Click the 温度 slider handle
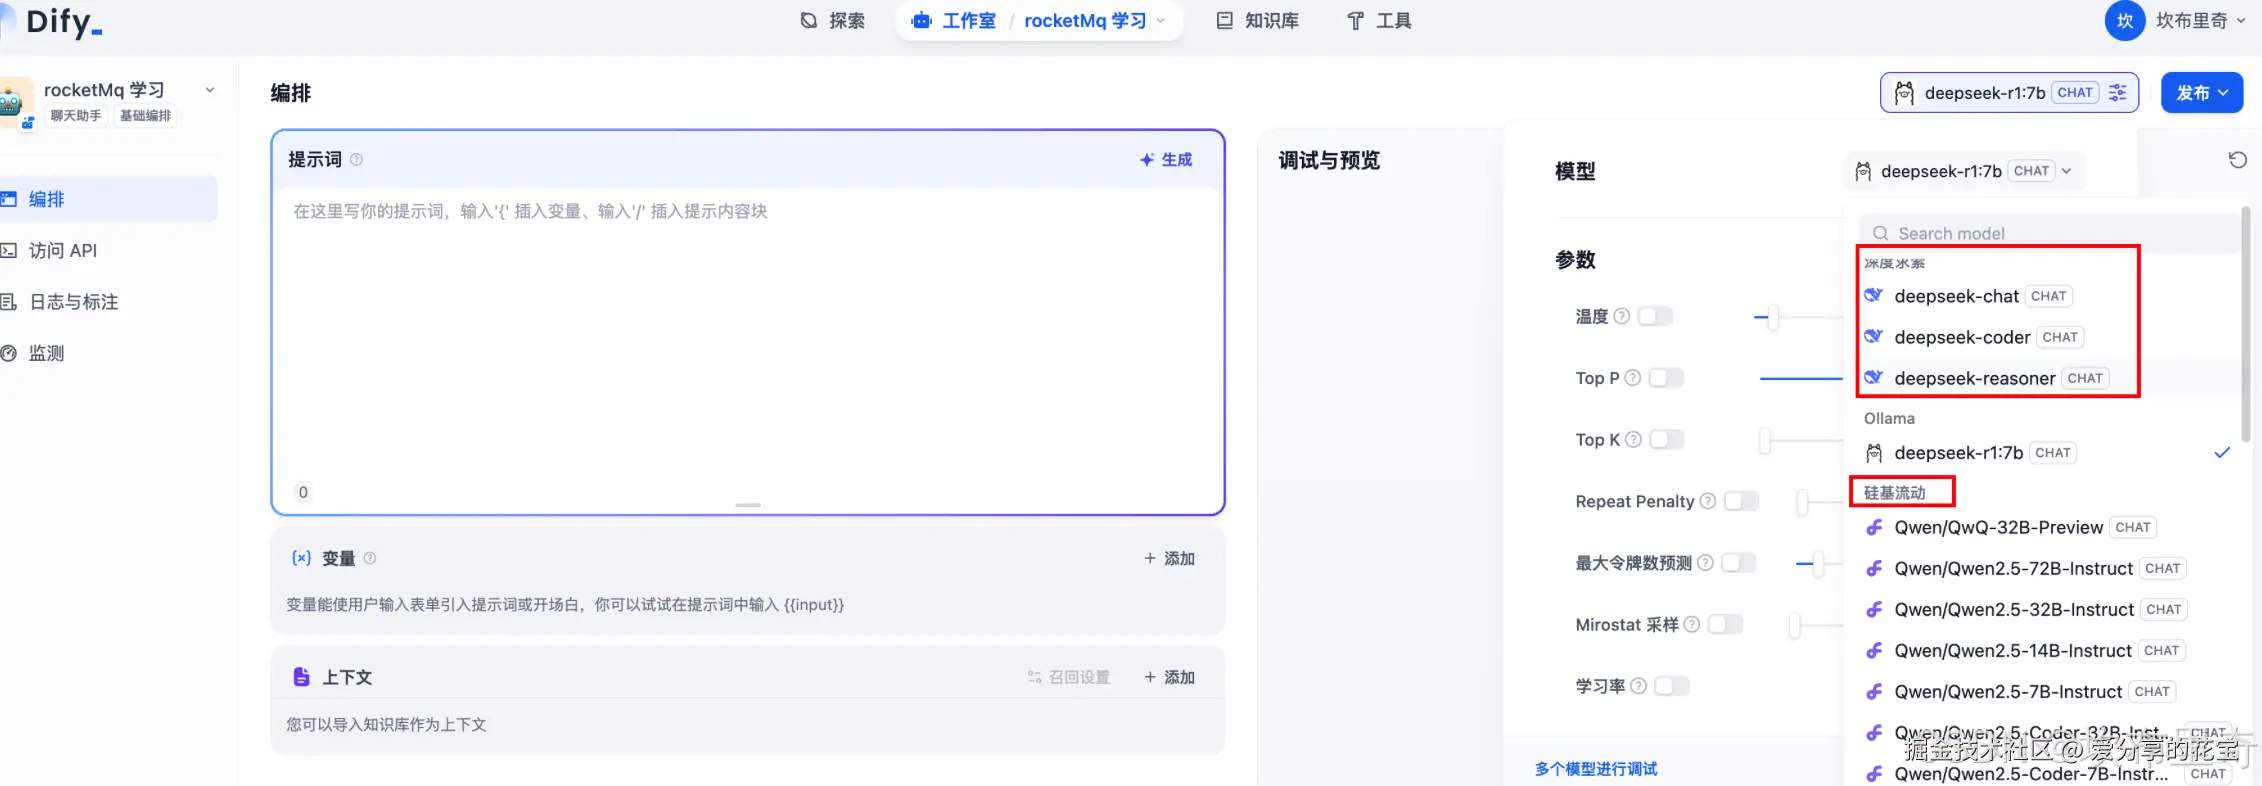Viewport: 2262px width, 786px height. click(1773, 318)
